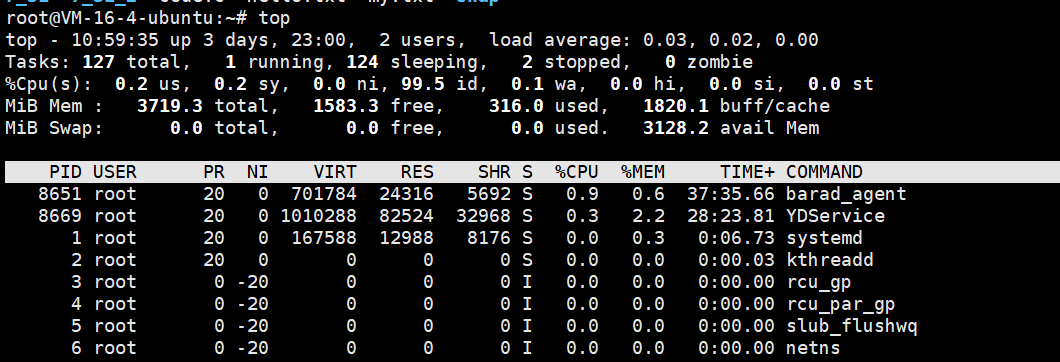Select the netns process name
The image size is (1060, 362).
pyautogui.click(x=813, y=348)
